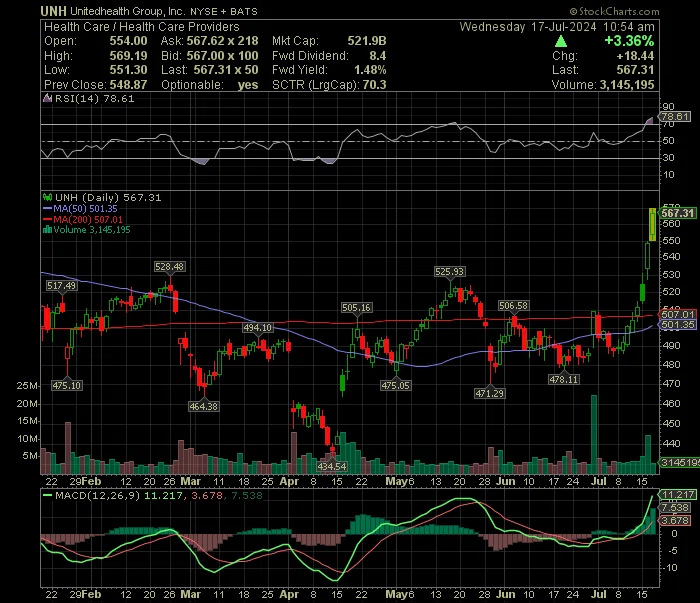Click the red MA(200) legend line marker
The height and width of the screenshot is (603, 700).
click(47, 219)
